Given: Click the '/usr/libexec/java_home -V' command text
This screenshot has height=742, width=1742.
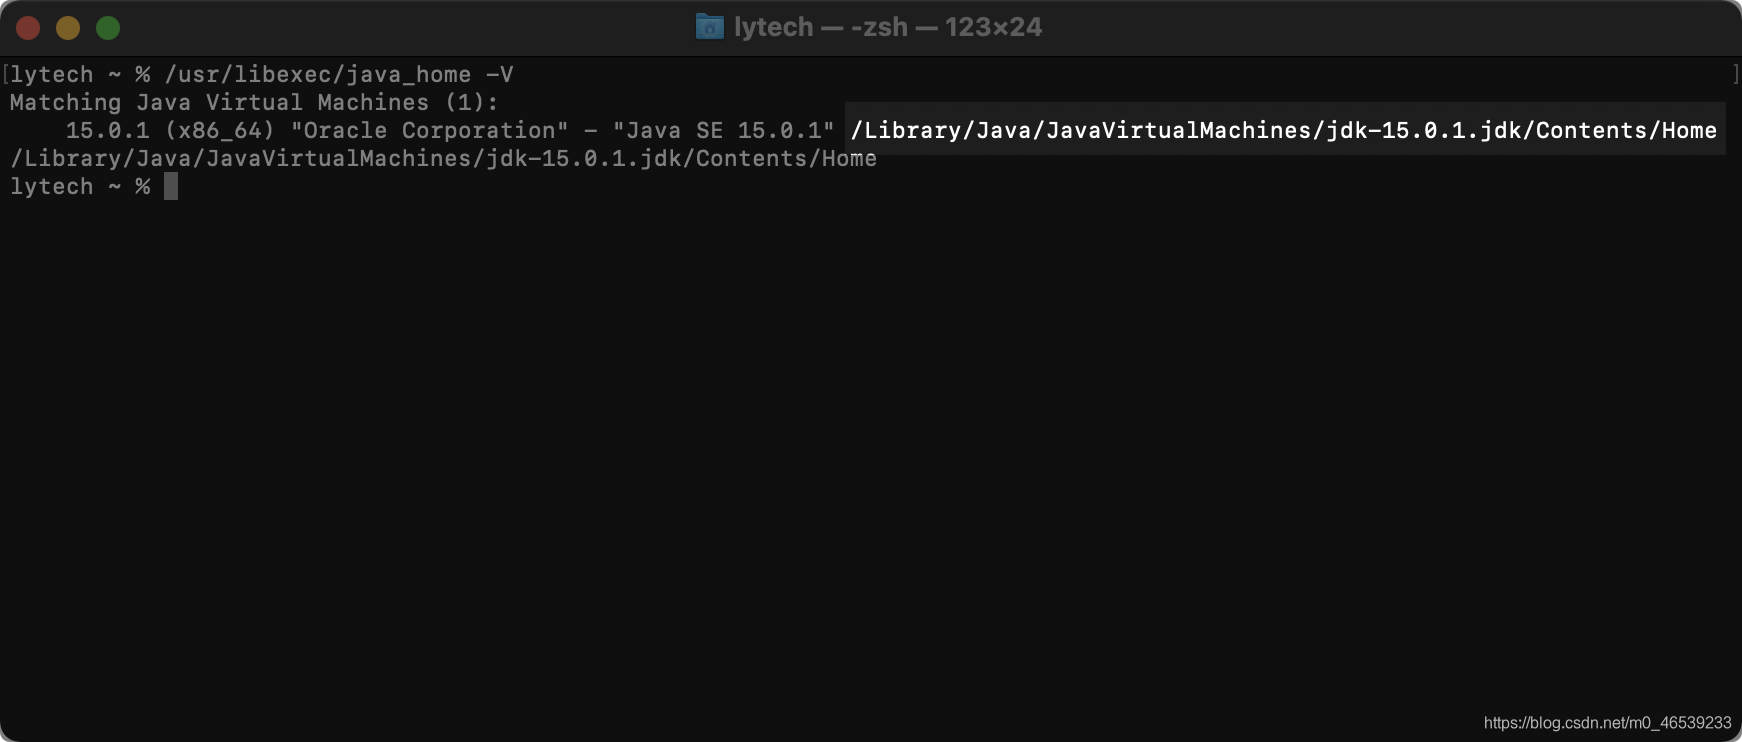Looking at the screenshot, I should coord(339,75).
